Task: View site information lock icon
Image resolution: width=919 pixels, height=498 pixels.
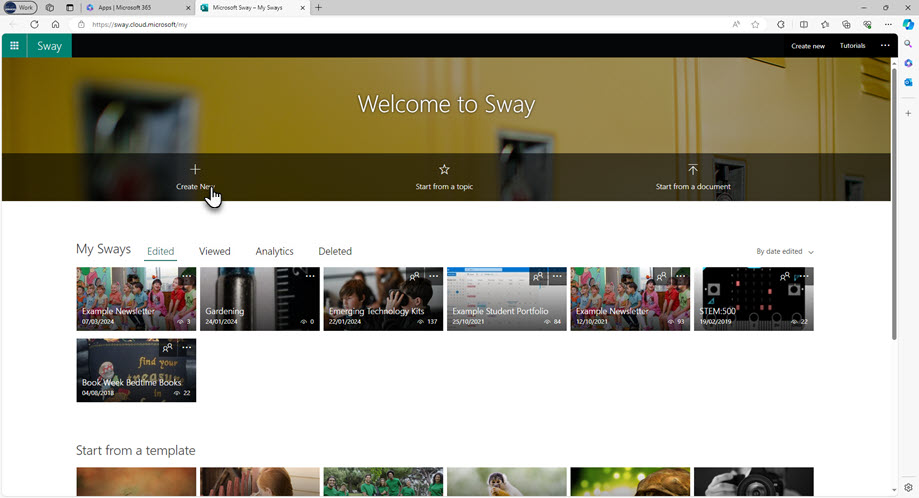Action: coord(81,25)
